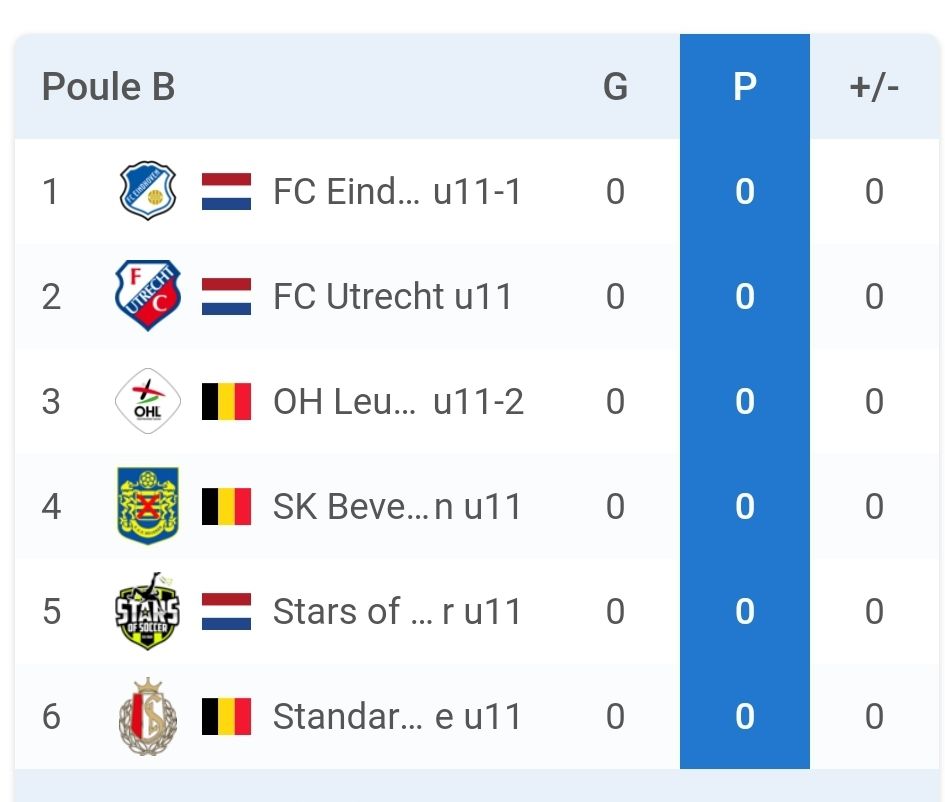Select the +/- goal difference header
This screenshot has width=945, height=802.
click(874, 87)
